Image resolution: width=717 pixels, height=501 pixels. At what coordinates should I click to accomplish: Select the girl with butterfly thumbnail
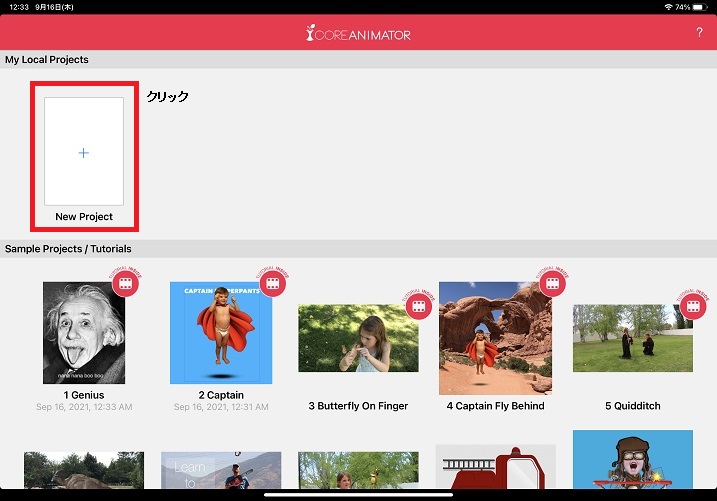(x=358, y=339)
